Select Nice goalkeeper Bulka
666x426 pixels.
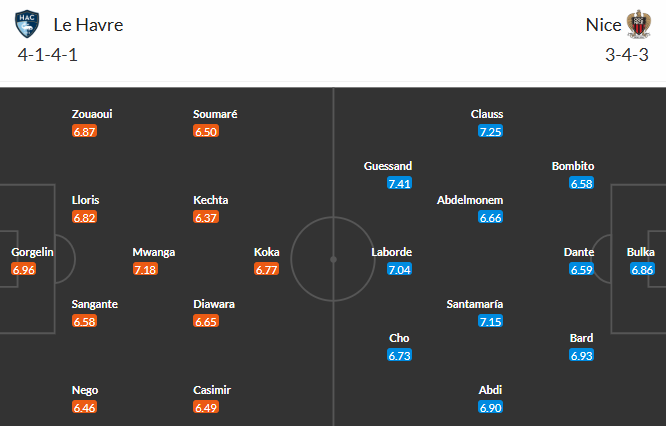coord(640,252)
